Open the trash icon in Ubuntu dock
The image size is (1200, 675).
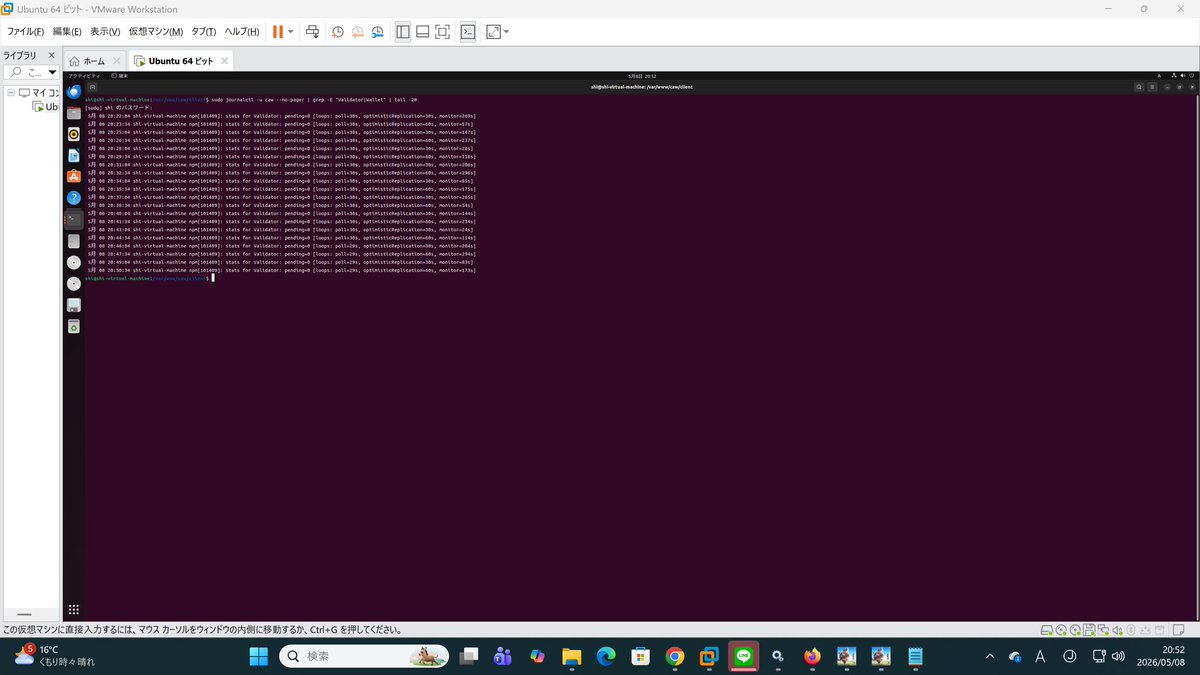click(x=74, y=326)
